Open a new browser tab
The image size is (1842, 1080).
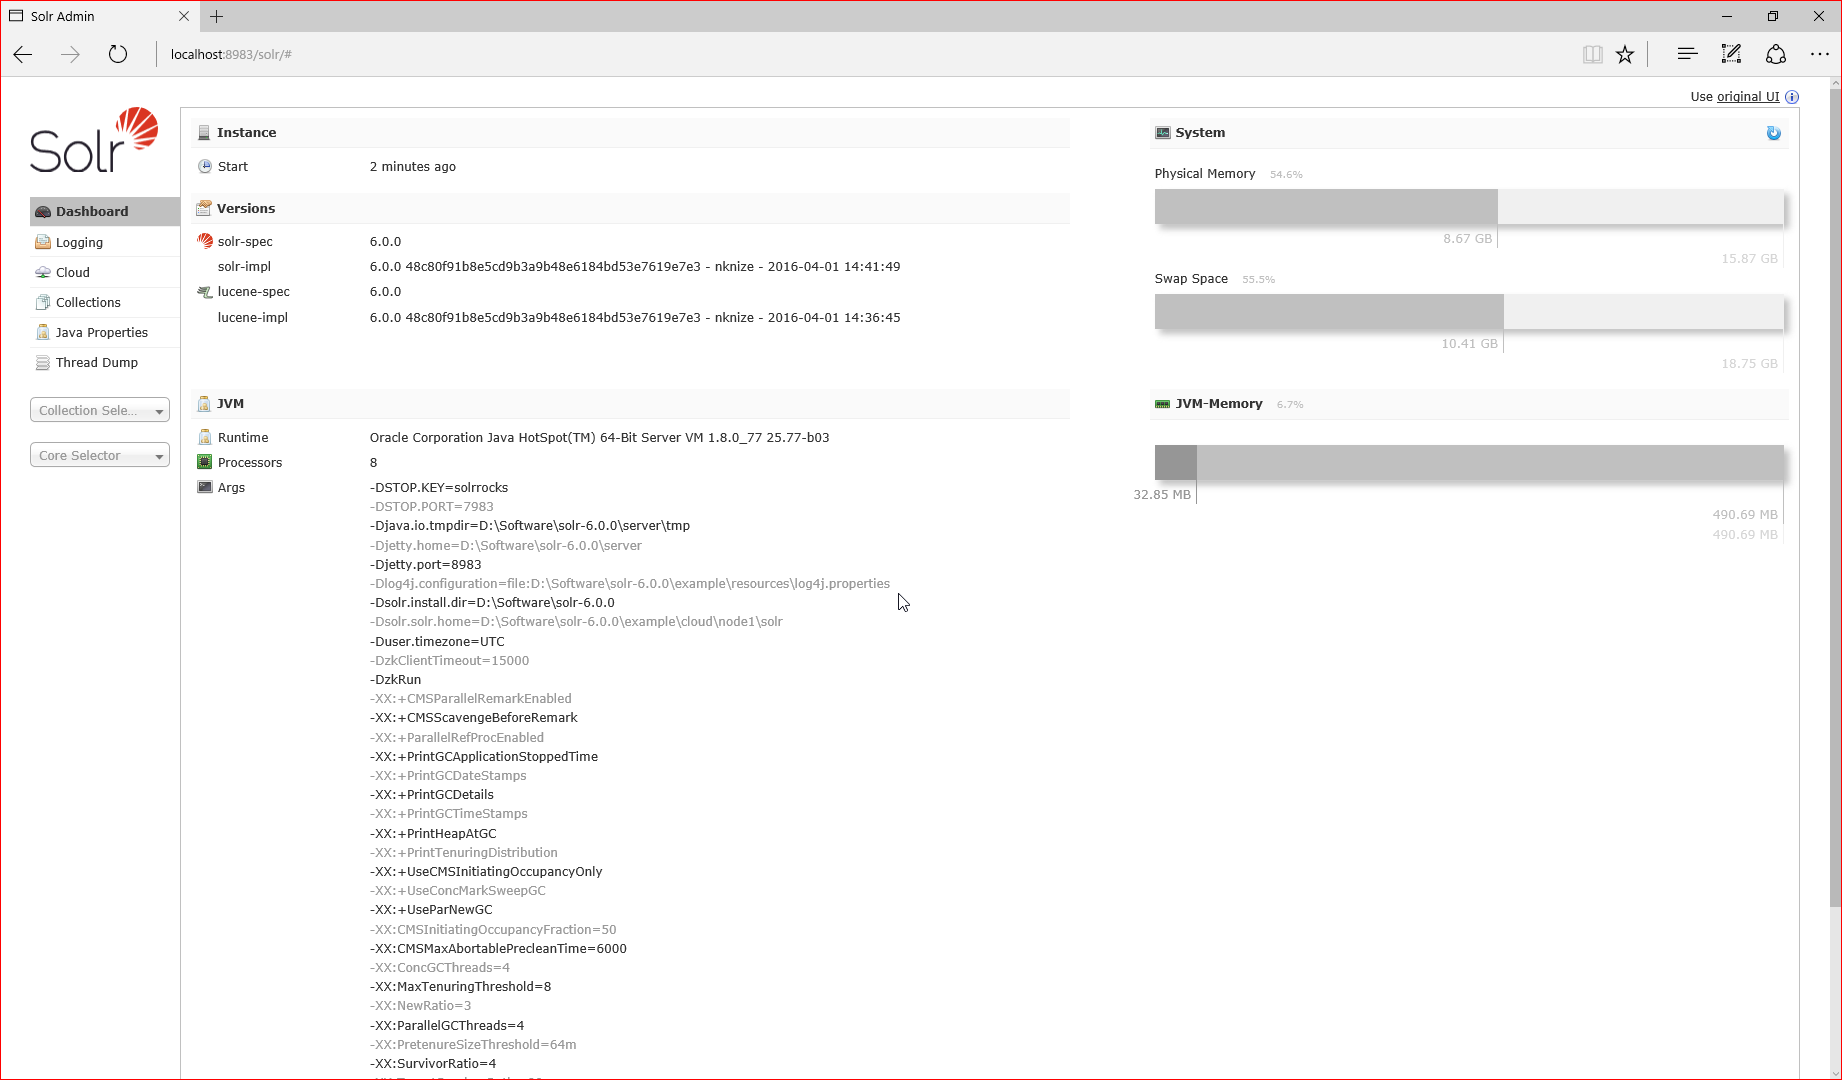click(x=217, y=16)
